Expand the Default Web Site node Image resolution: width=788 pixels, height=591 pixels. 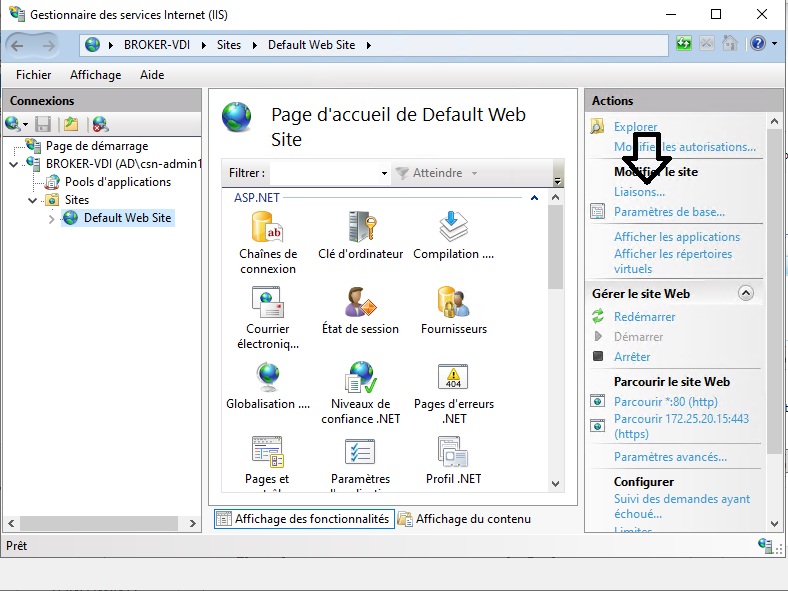pyautogui.click(x=51, y=219)
